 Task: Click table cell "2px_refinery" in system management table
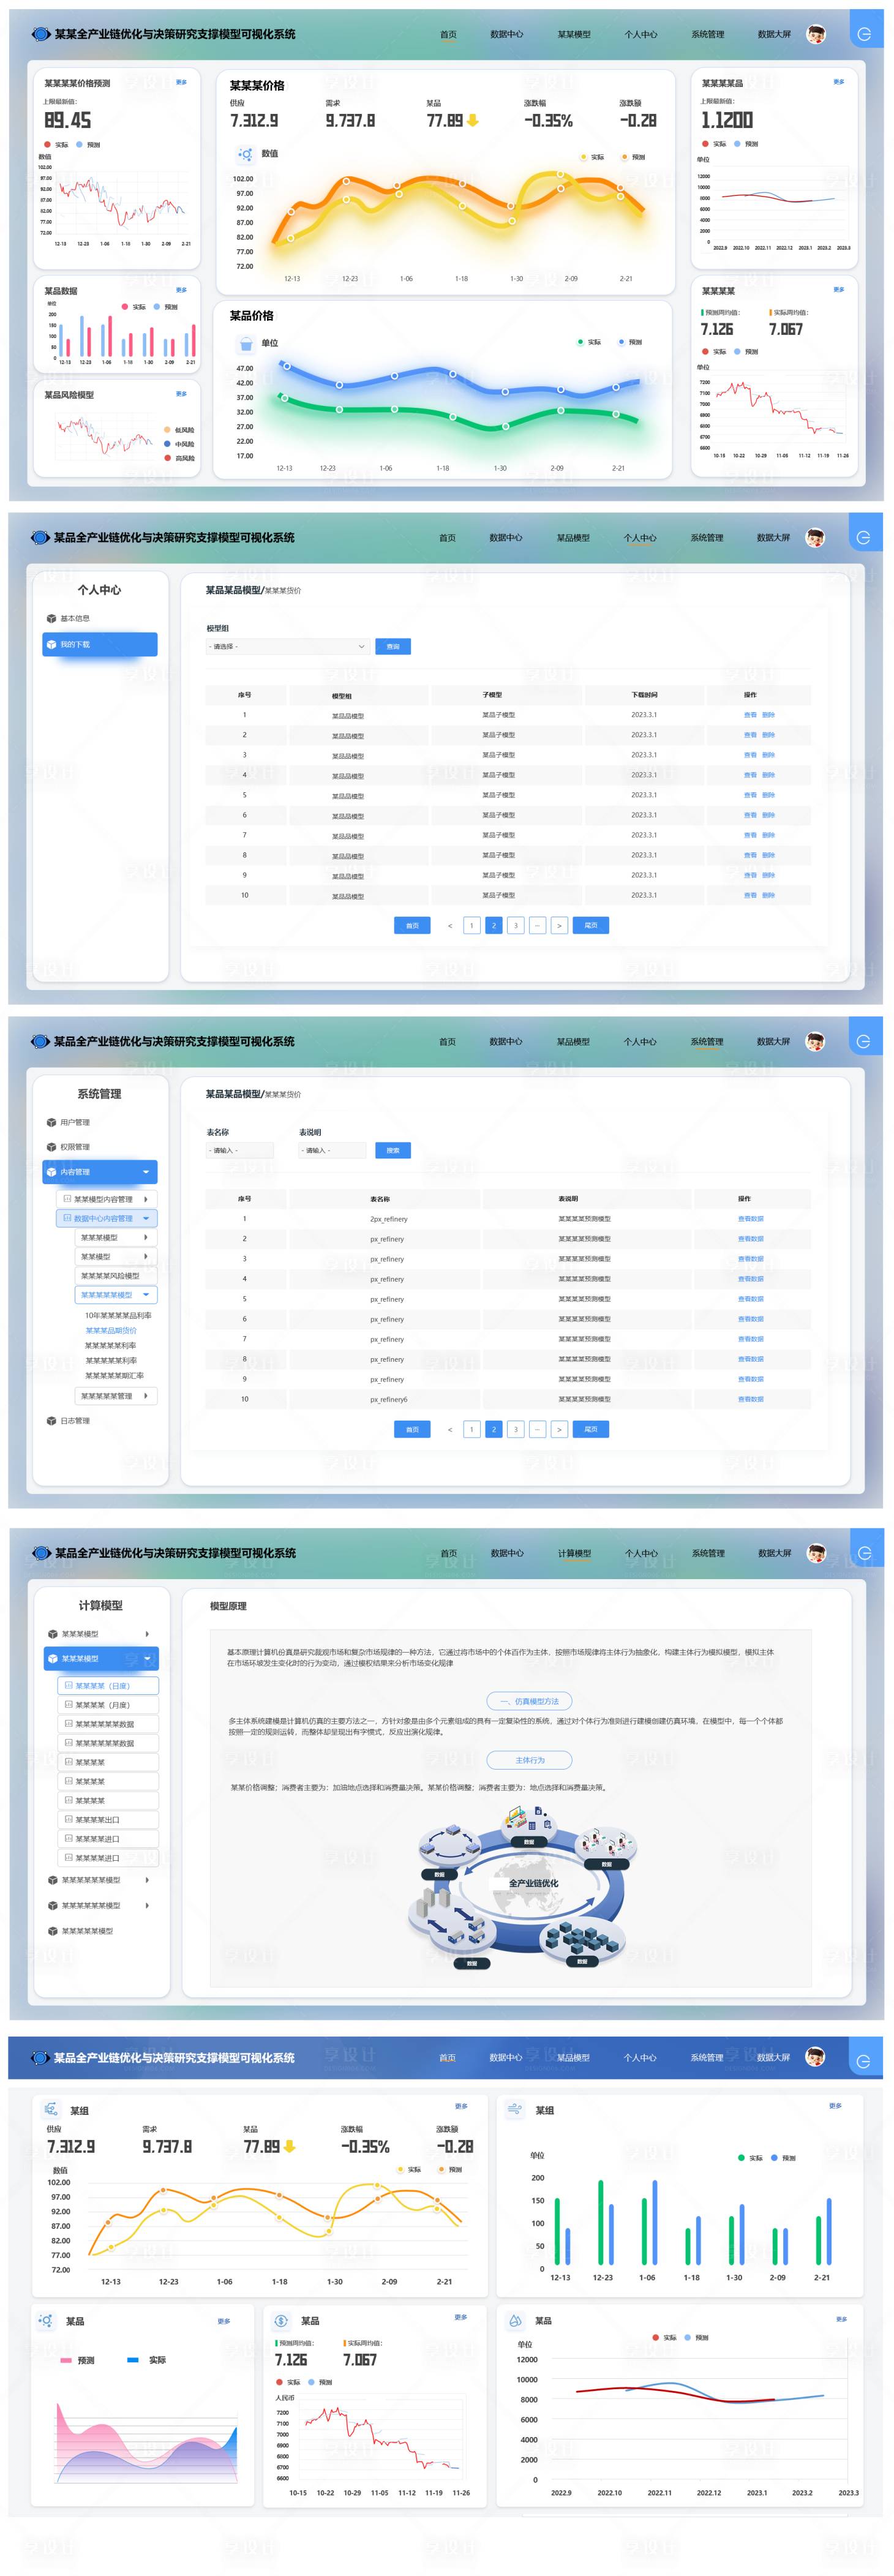click(x=389, y=1219)
